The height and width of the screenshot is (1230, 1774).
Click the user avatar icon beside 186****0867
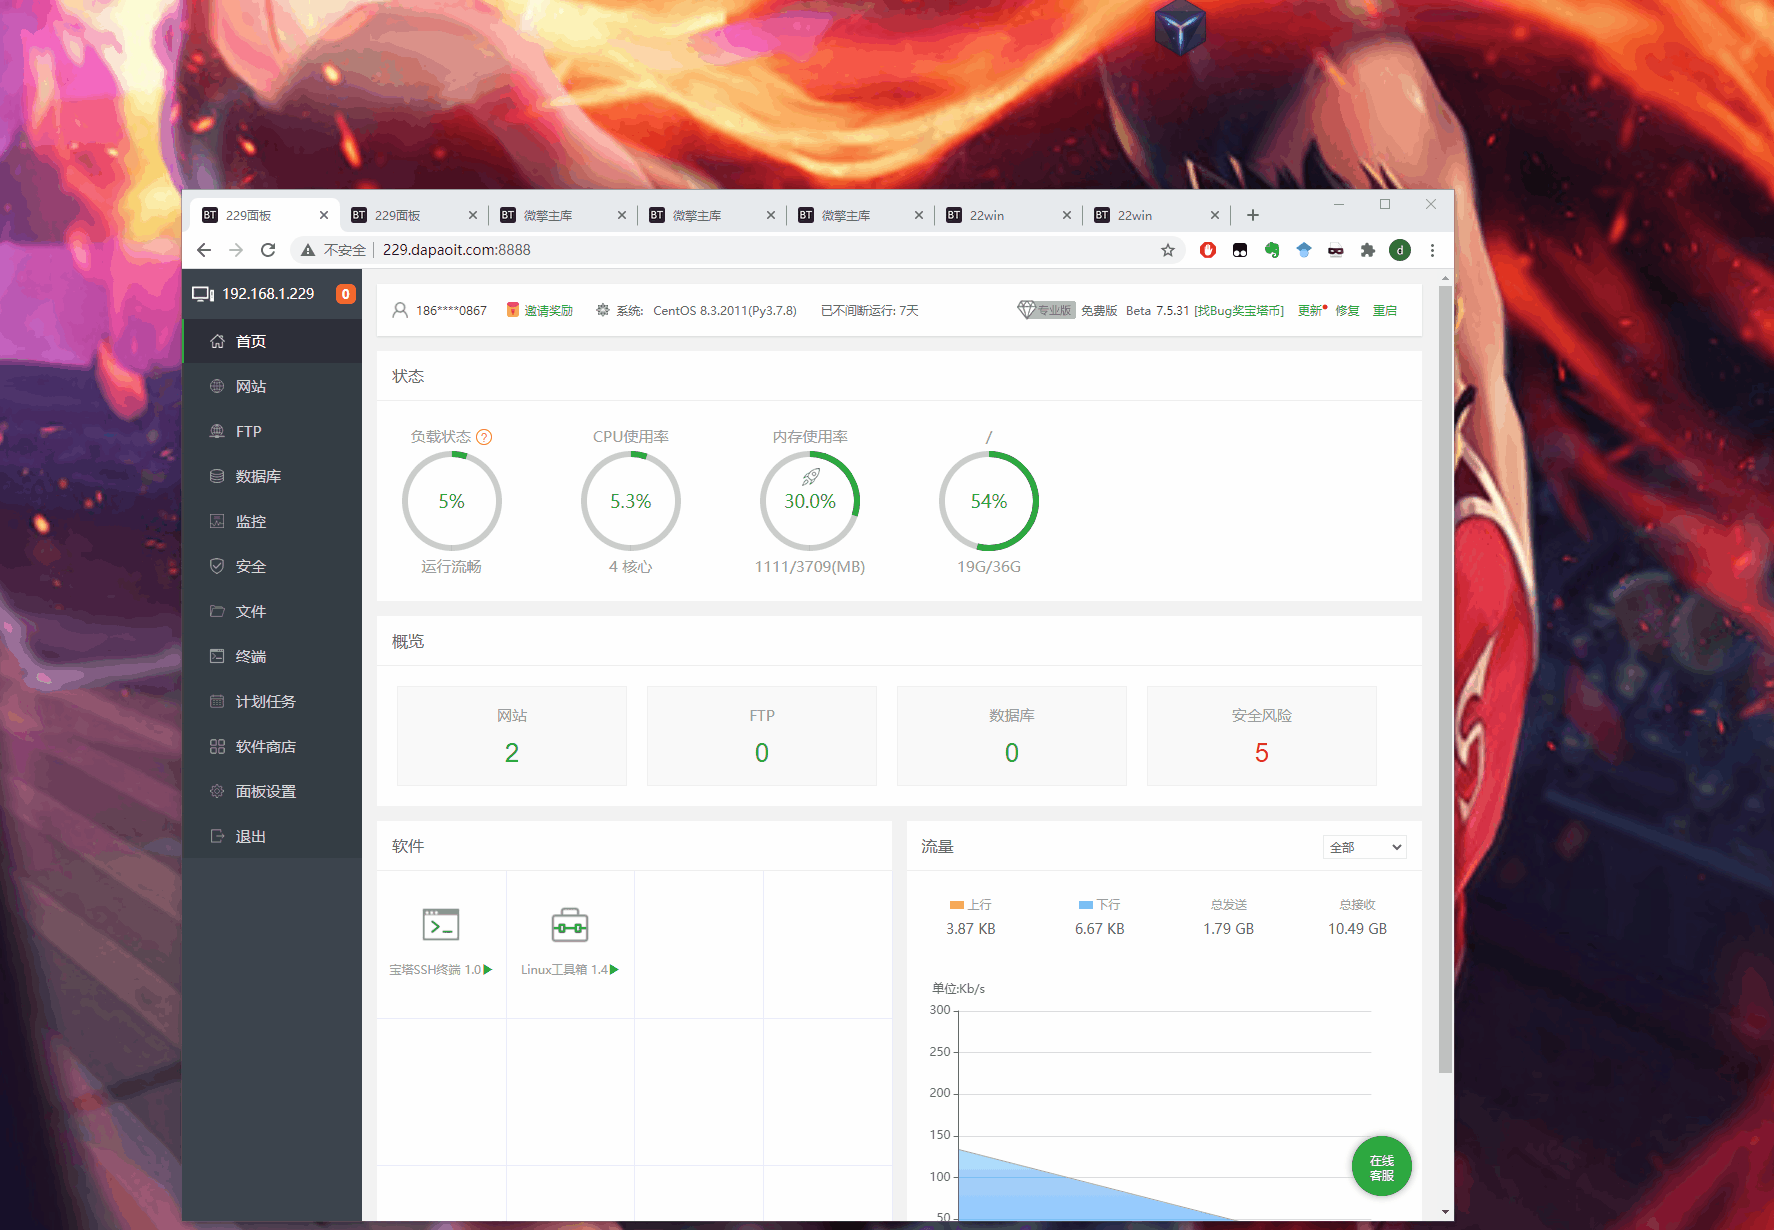(400, 310)
